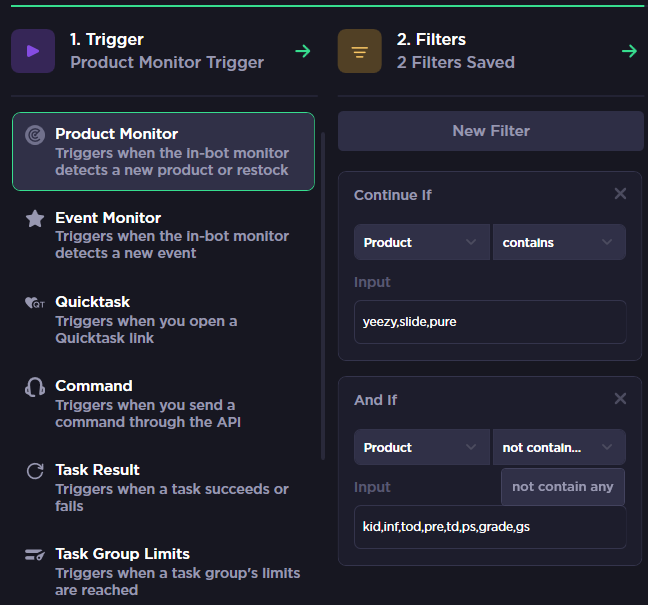The image size is (648, 605).
Task: Click green arrow after Trigger step
Action: pyautogui.click(x=303, y=51)
